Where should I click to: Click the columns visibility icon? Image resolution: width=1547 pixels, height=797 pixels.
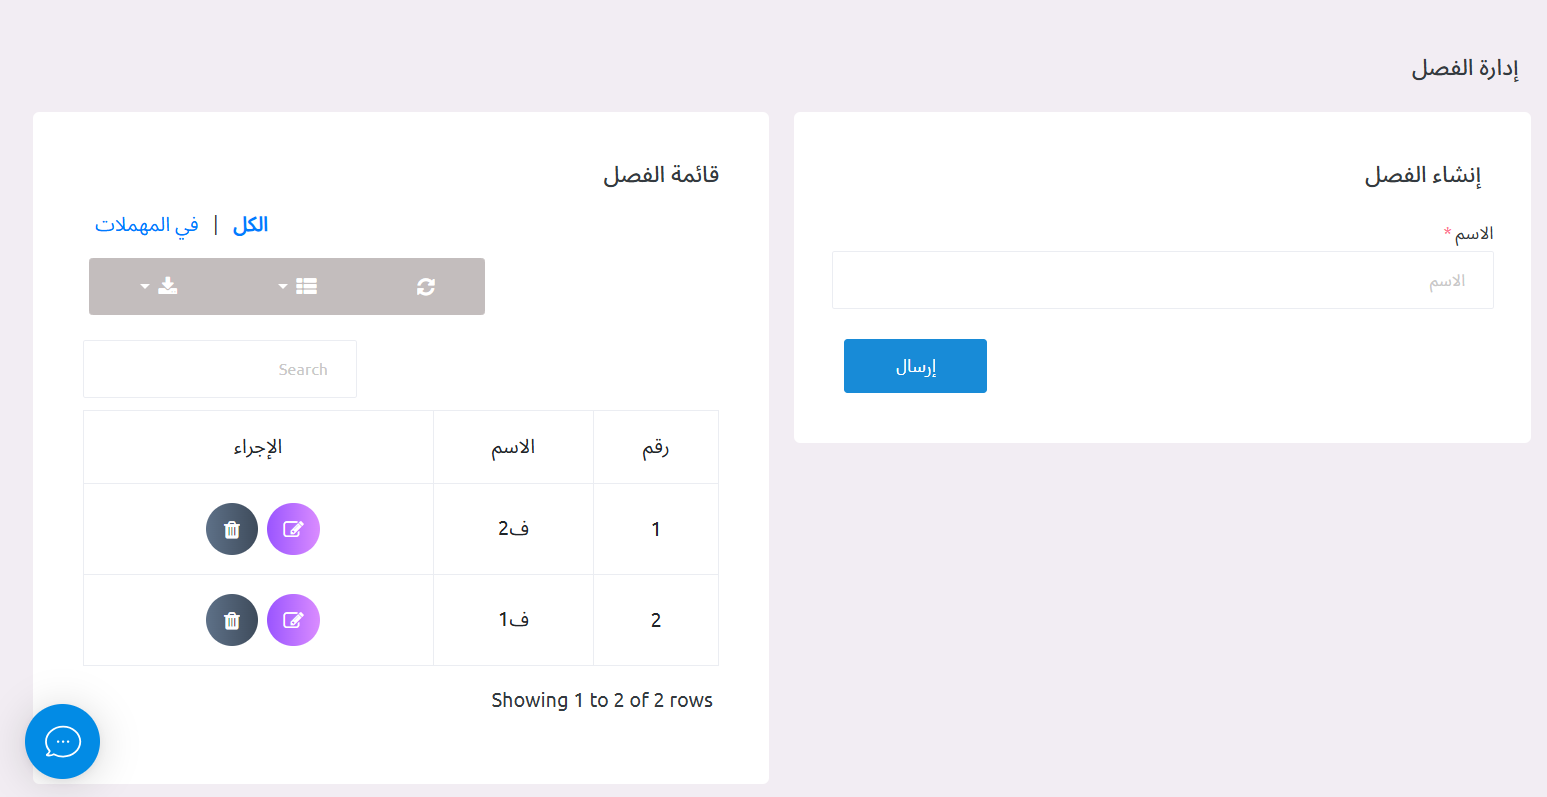click(x=305, y=286)
